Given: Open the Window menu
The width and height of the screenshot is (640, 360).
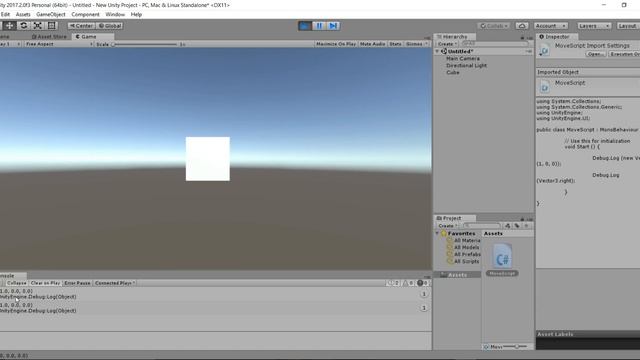Looking at the screenshot, I should [x=115, y=14].
